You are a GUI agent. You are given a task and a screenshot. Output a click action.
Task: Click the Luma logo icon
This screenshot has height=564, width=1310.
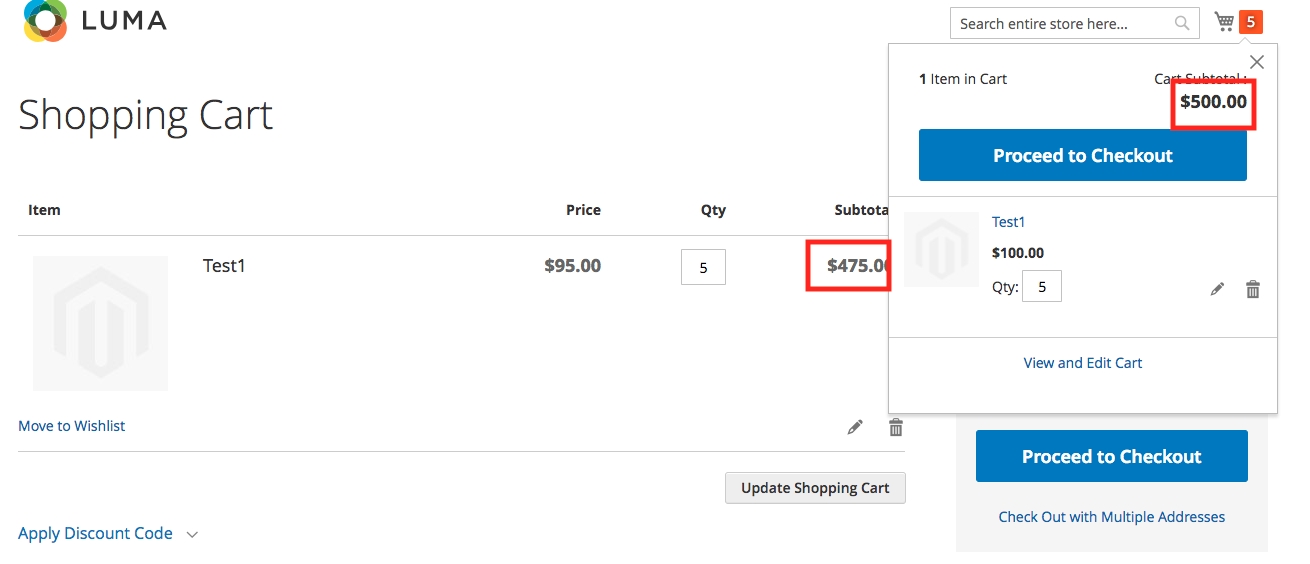point(45,20)
